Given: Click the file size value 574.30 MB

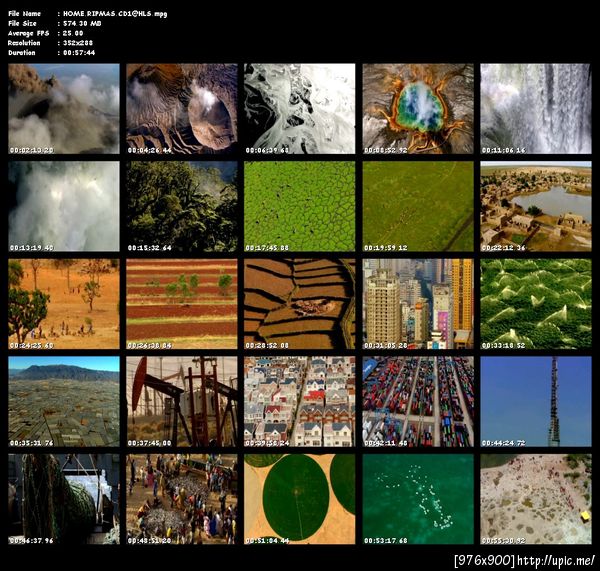Looking at the screenshot, I should [82, 23].
